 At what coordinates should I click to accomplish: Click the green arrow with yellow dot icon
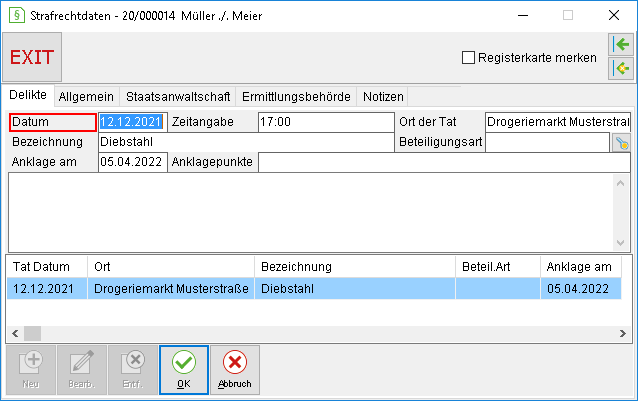tap(621, 68)
